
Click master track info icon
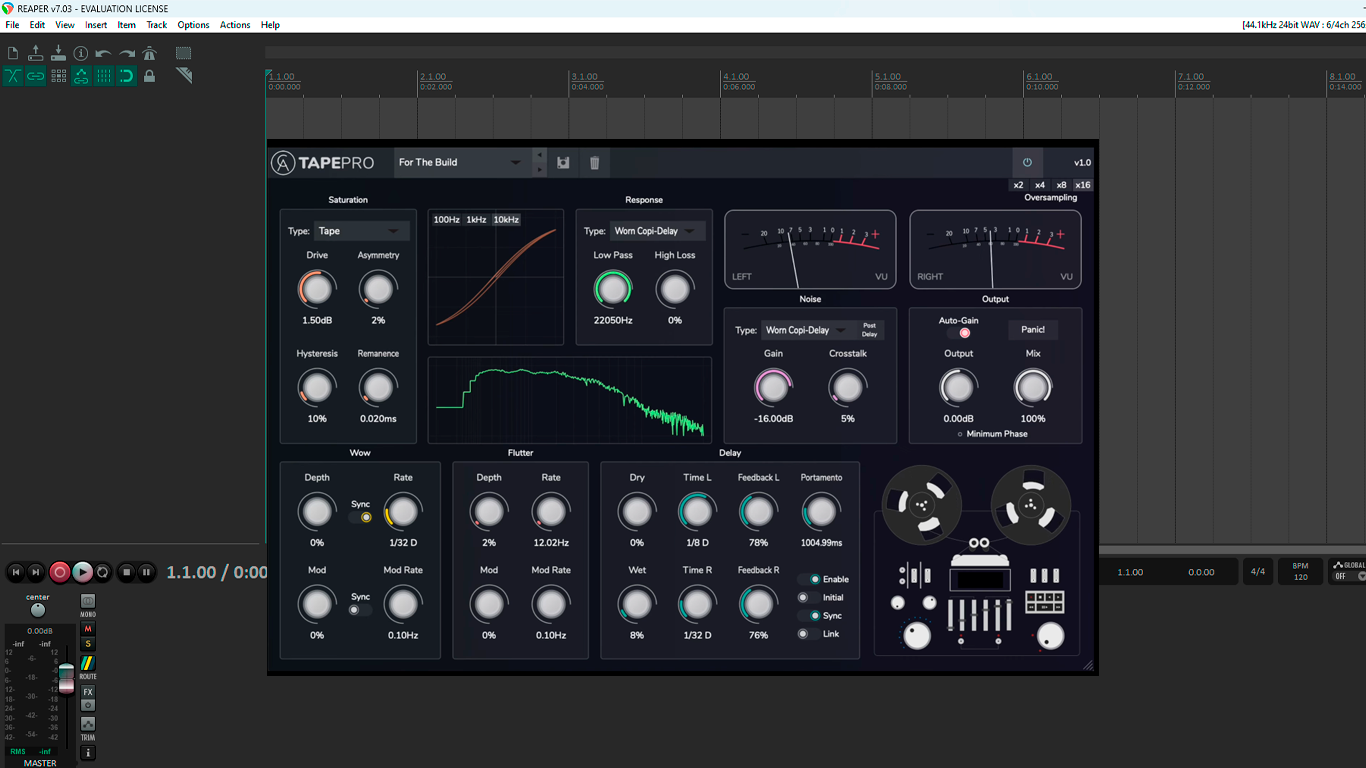click(88, 753)
